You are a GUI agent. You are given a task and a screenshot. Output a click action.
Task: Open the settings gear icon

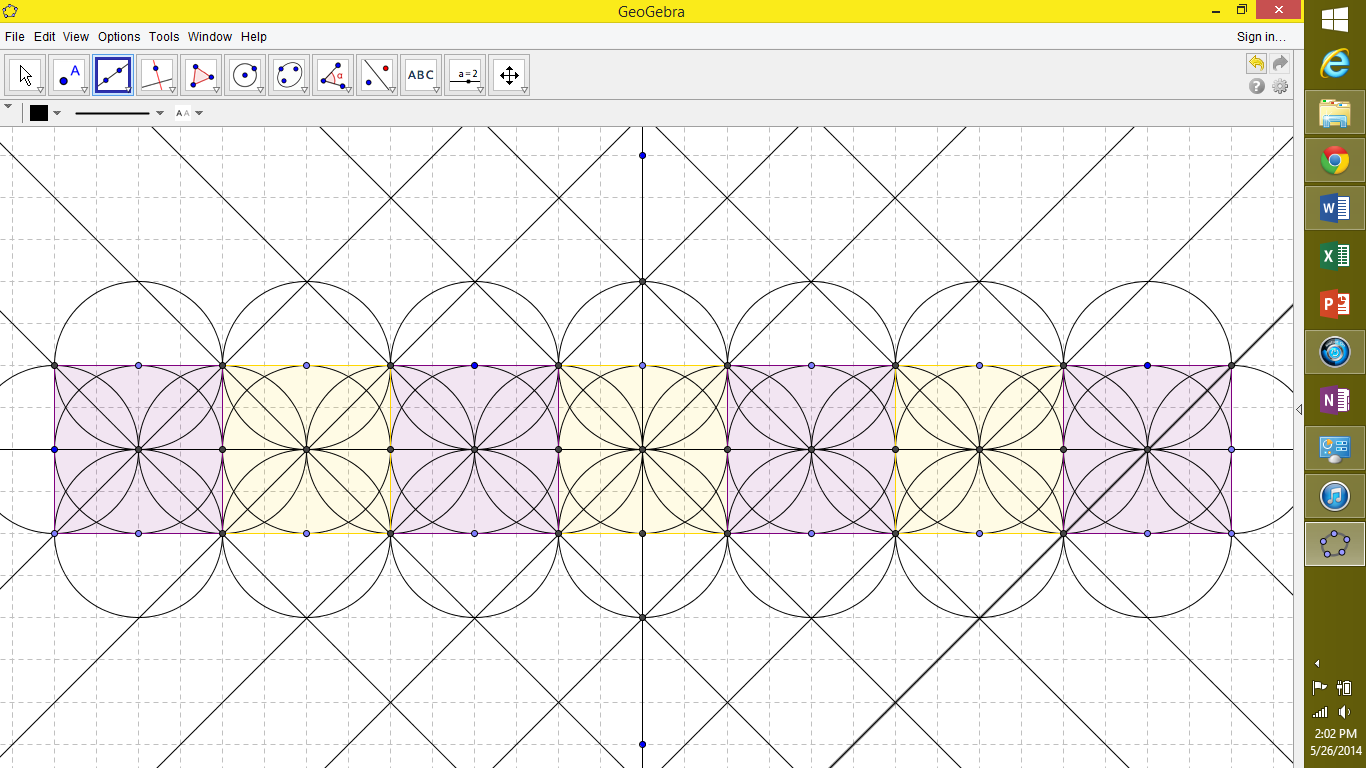(x=1280, y=87)
